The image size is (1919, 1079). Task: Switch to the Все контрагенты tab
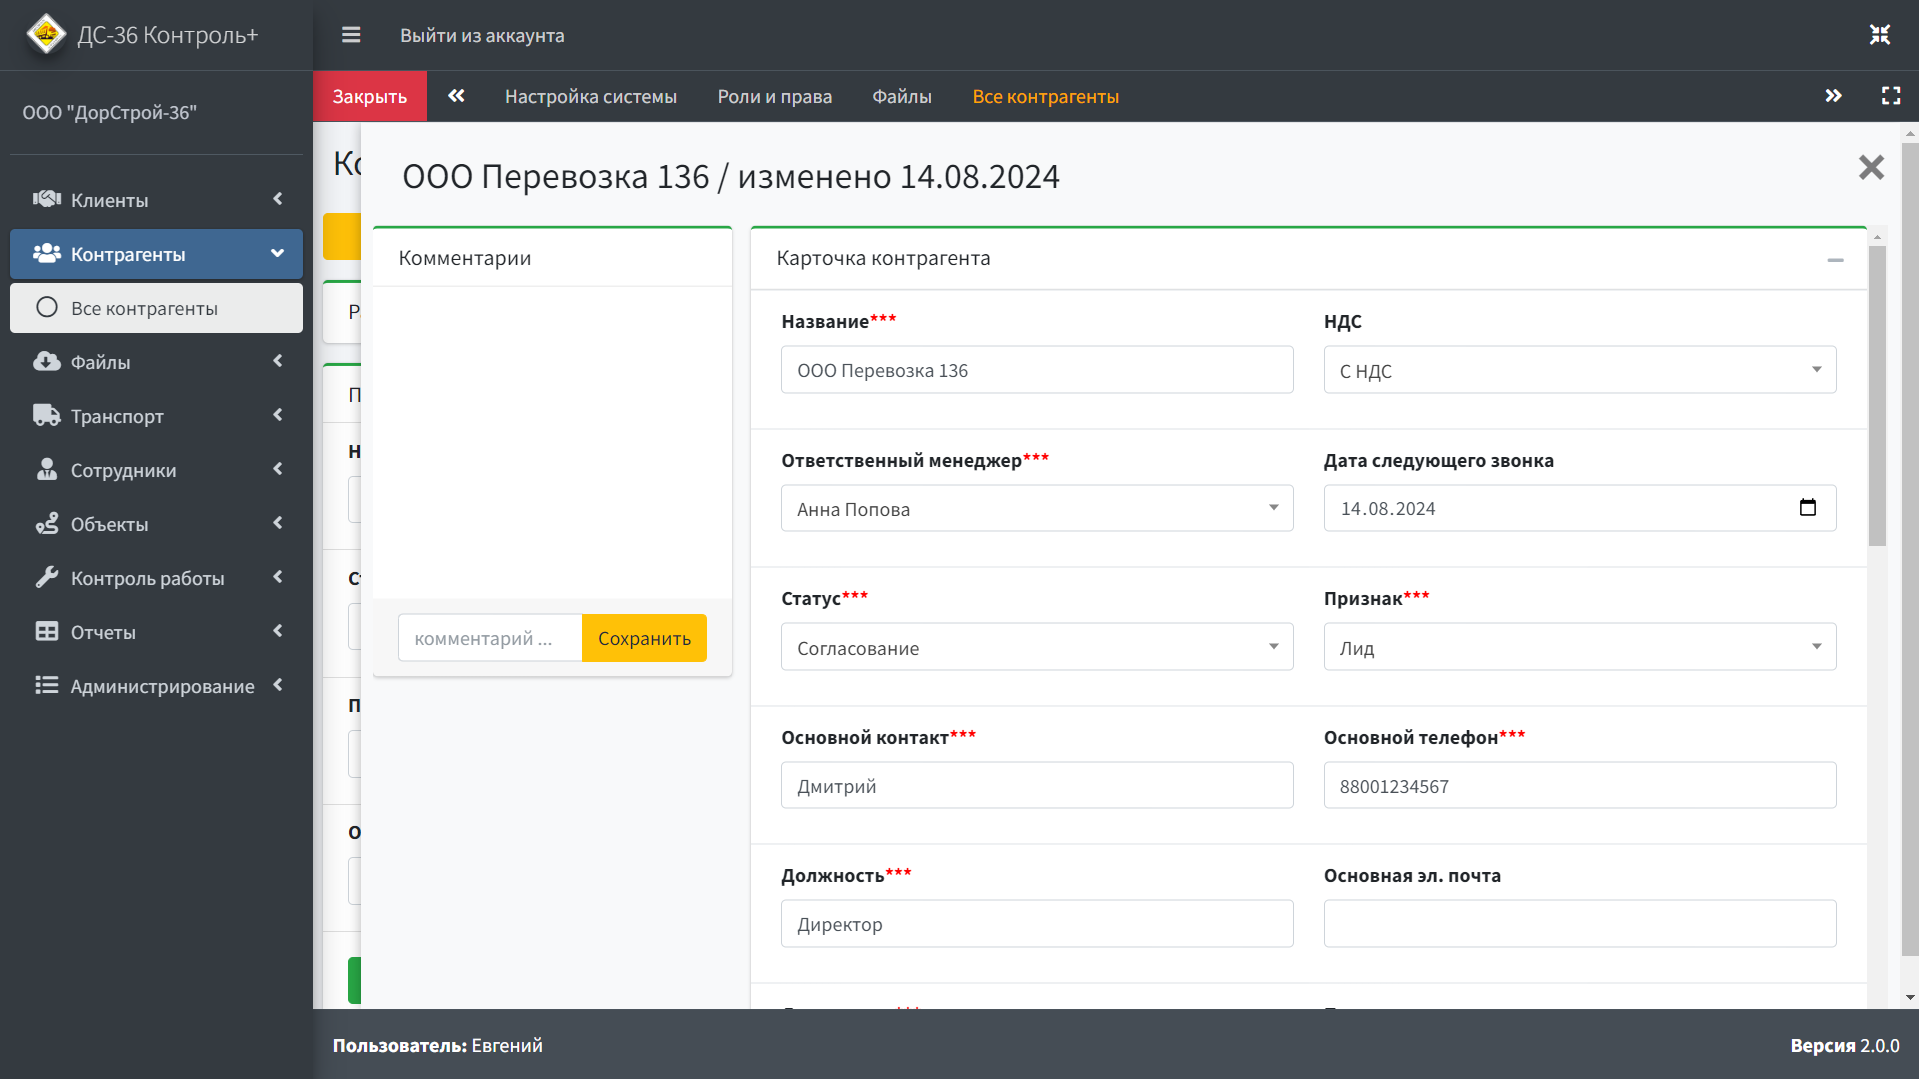1046,96
